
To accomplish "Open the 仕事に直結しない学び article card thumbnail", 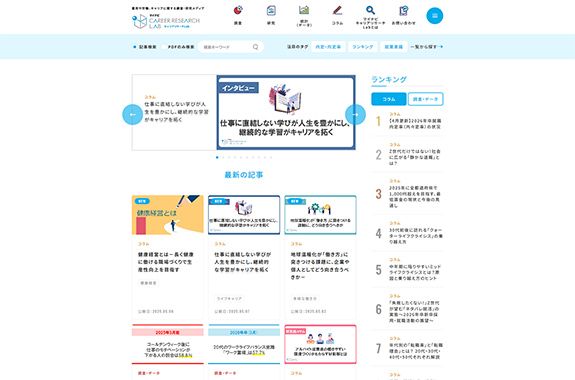I will click(244, 215).
